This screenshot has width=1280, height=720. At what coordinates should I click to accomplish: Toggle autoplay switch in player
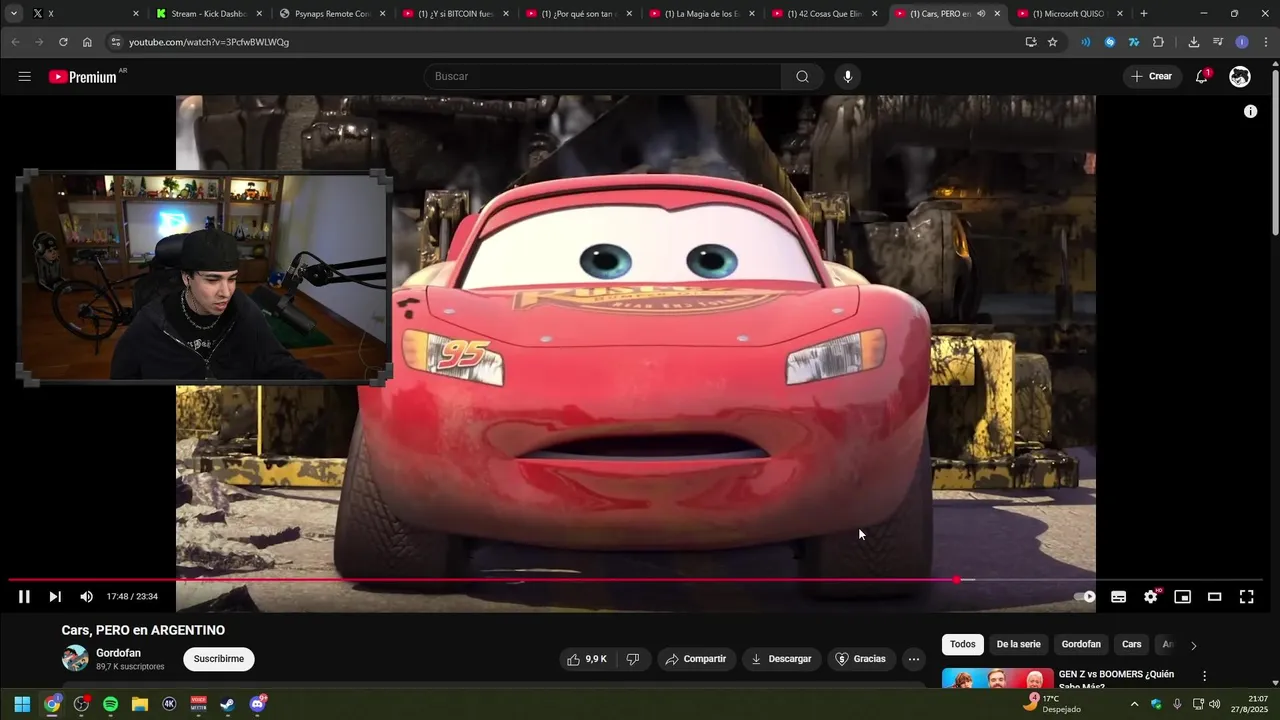pyautogui.click(x=1085, y=597)
